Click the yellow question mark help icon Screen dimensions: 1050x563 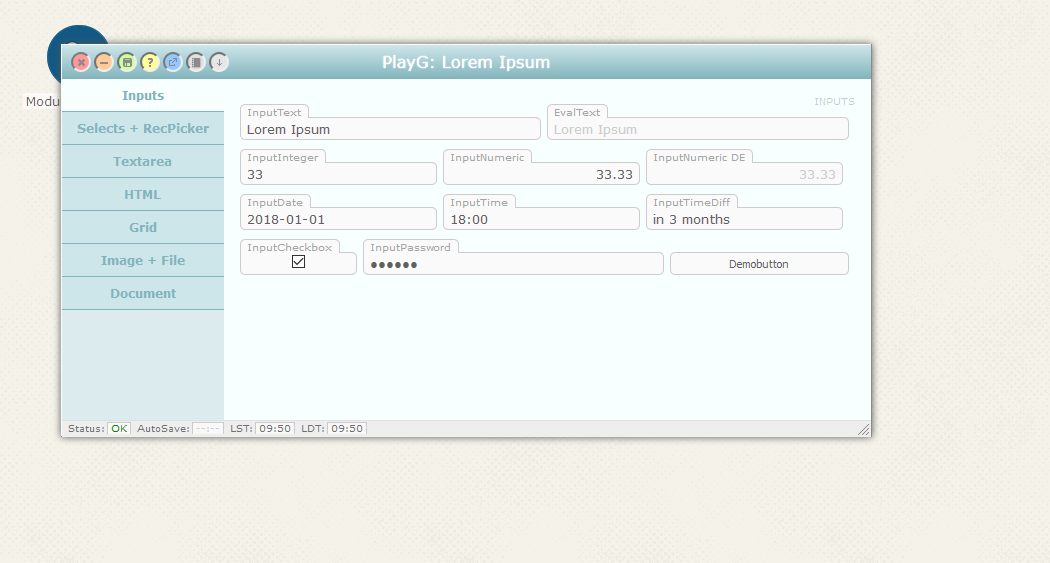150,62
